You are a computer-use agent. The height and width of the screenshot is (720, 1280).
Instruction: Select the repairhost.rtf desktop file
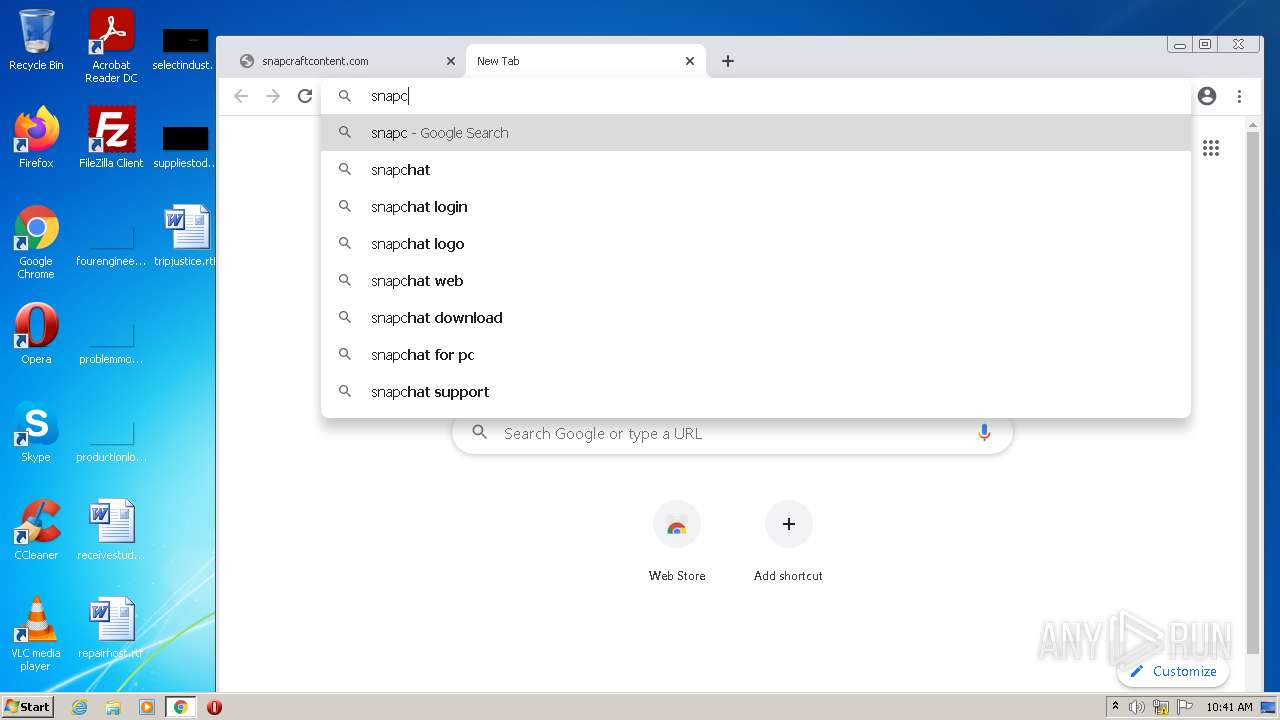tap(111, 628)
